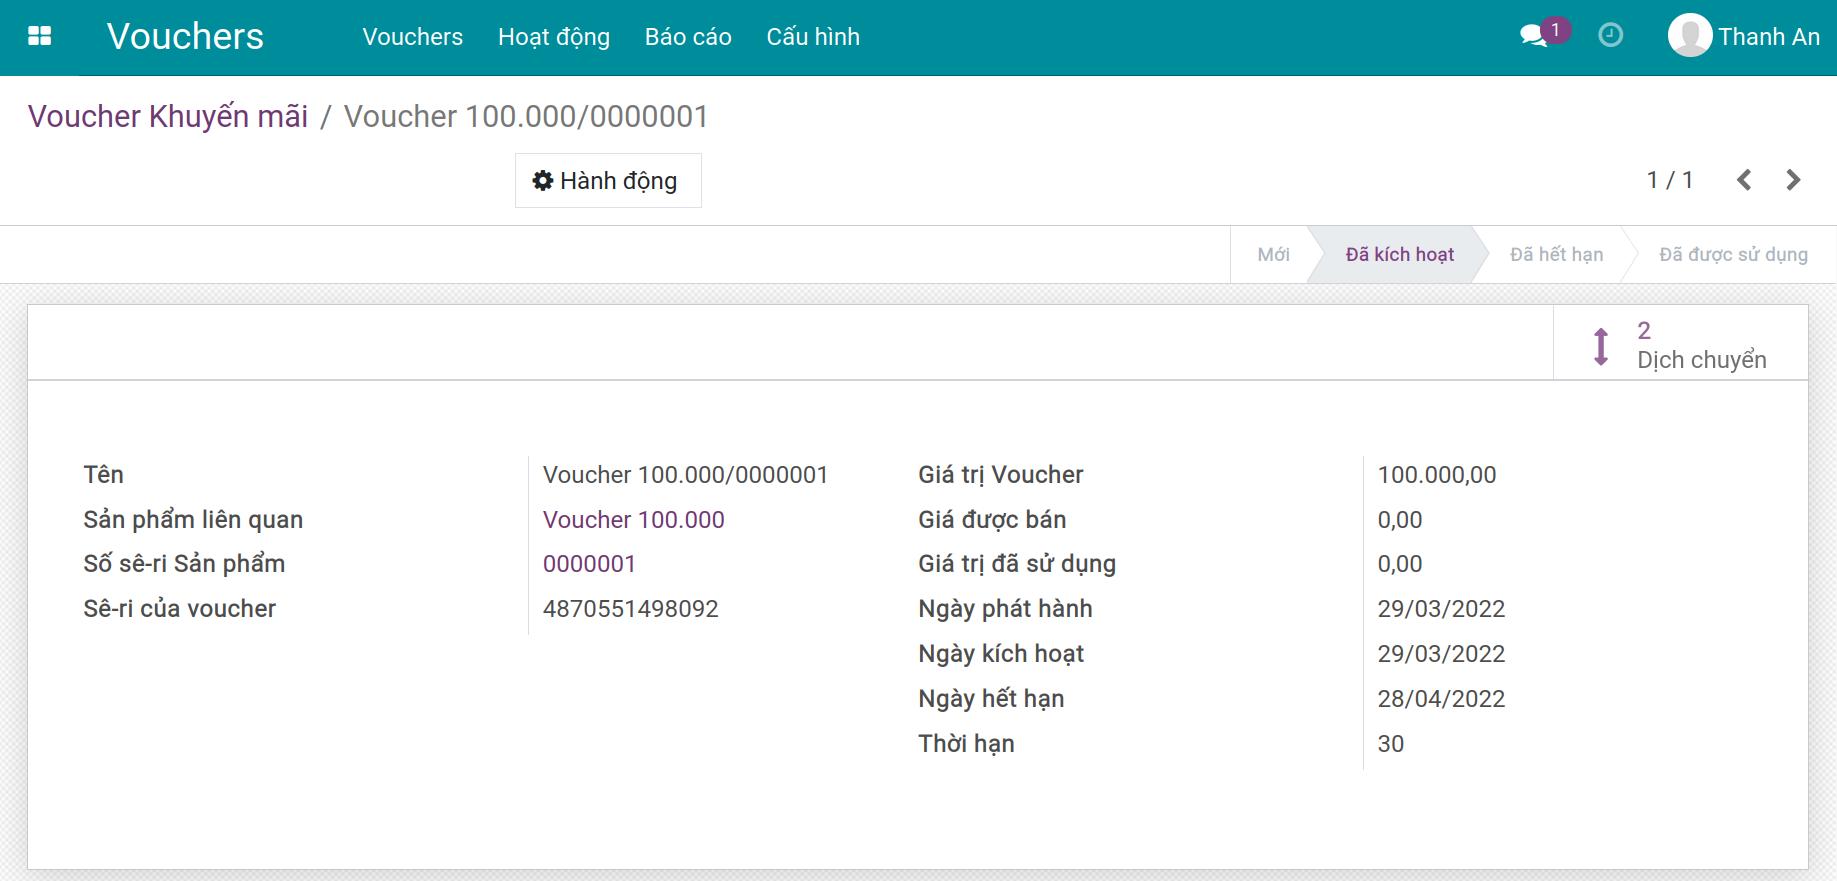Screen dimensions: 1837x881
Task: Click the Sê-ri của voucher label
Action: [180, 609]
